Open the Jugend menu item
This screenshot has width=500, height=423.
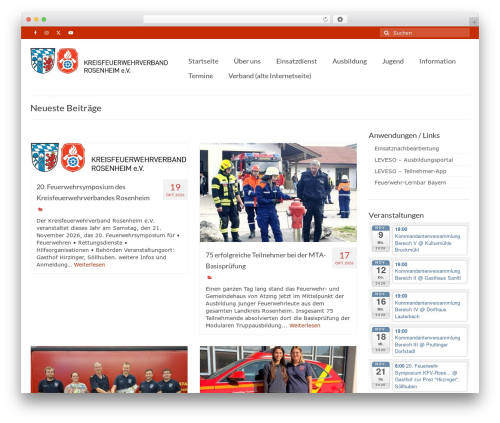(393, 61)
